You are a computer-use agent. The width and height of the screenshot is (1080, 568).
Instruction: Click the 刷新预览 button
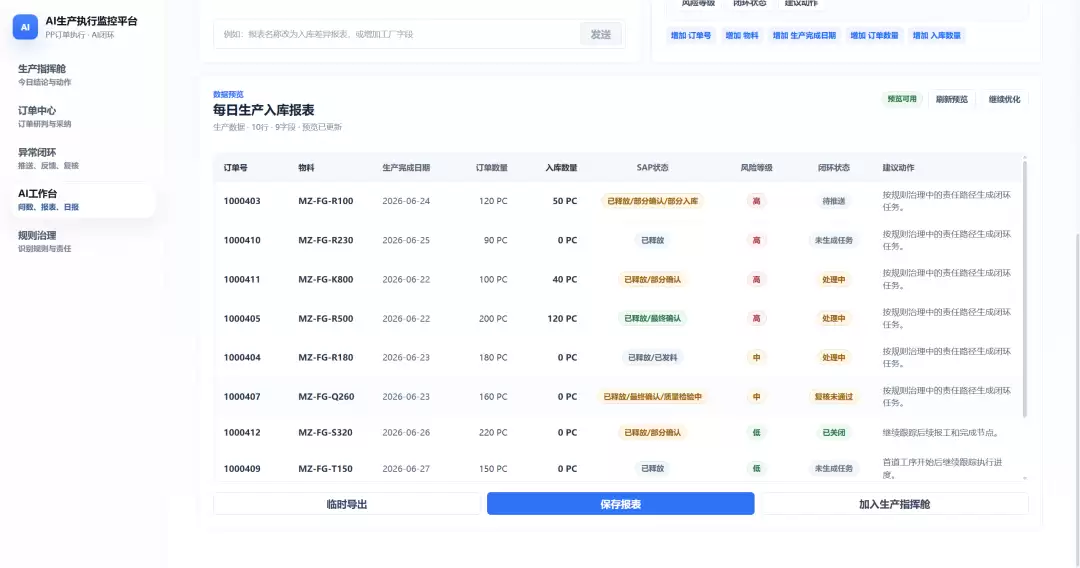click(952, 99)
